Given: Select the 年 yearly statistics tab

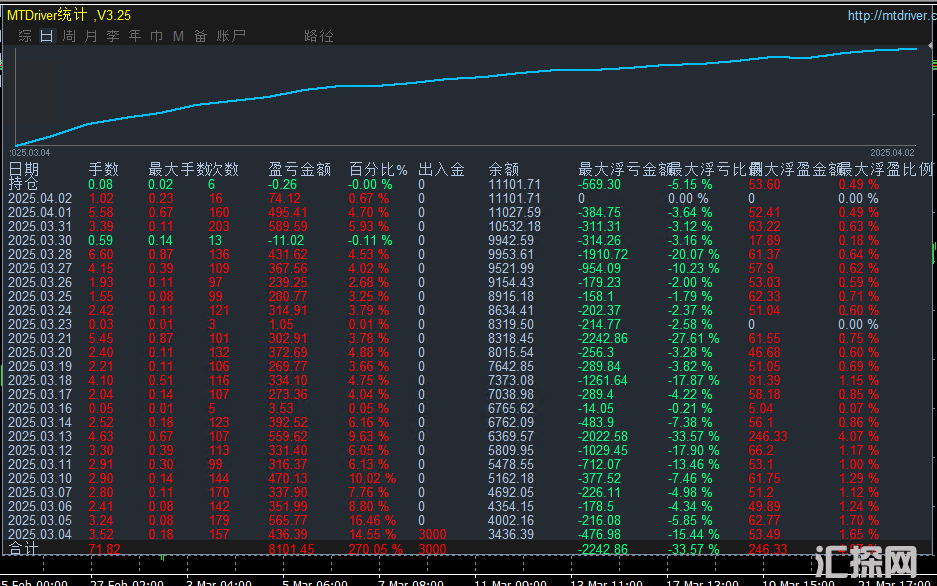Looking at the screenshot, I should [x=135, y=36].
